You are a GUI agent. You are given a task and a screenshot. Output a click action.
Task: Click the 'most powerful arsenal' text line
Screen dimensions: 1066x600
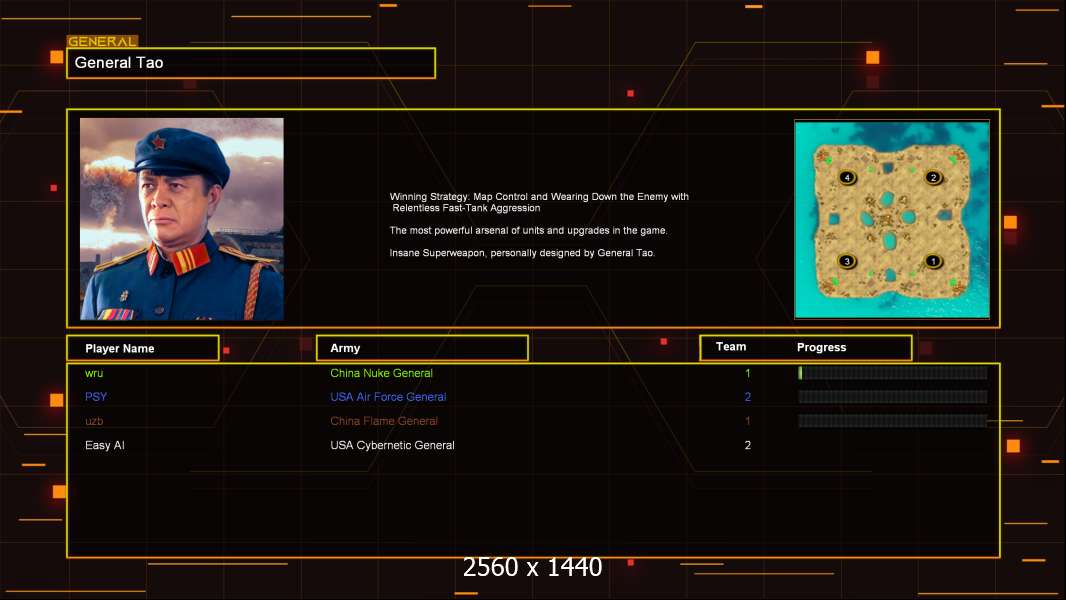point(528,230)
